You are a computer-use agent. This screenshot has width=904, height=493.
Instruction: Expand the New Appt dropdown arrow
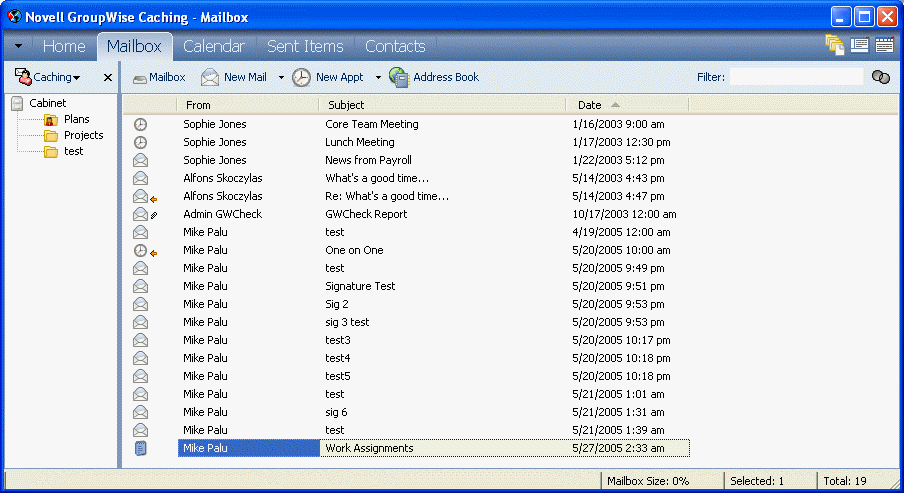(378, 77)
